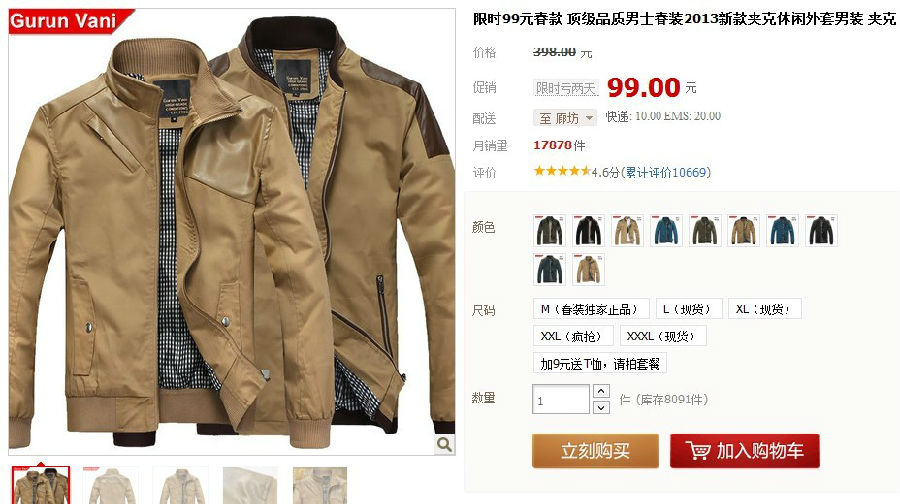Click the magnifier zoom icon on product image
This screenshot has height=504, width=900.
[444, 444]
